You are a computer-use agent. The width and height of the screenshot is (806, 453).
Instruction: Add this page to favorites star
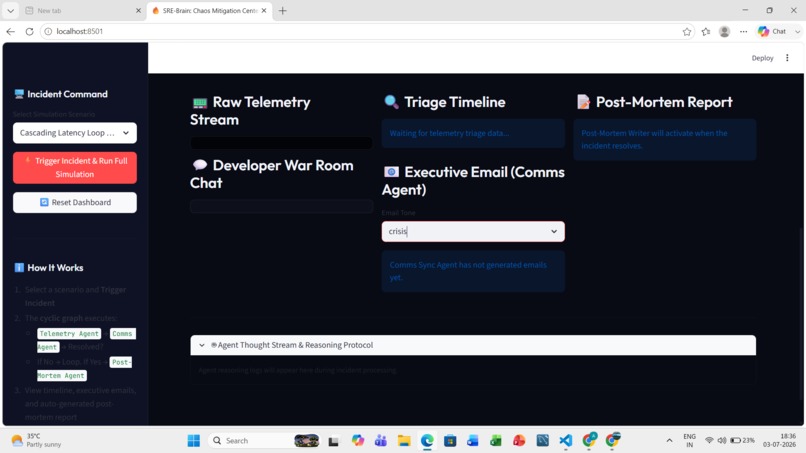tap(687, 31)
